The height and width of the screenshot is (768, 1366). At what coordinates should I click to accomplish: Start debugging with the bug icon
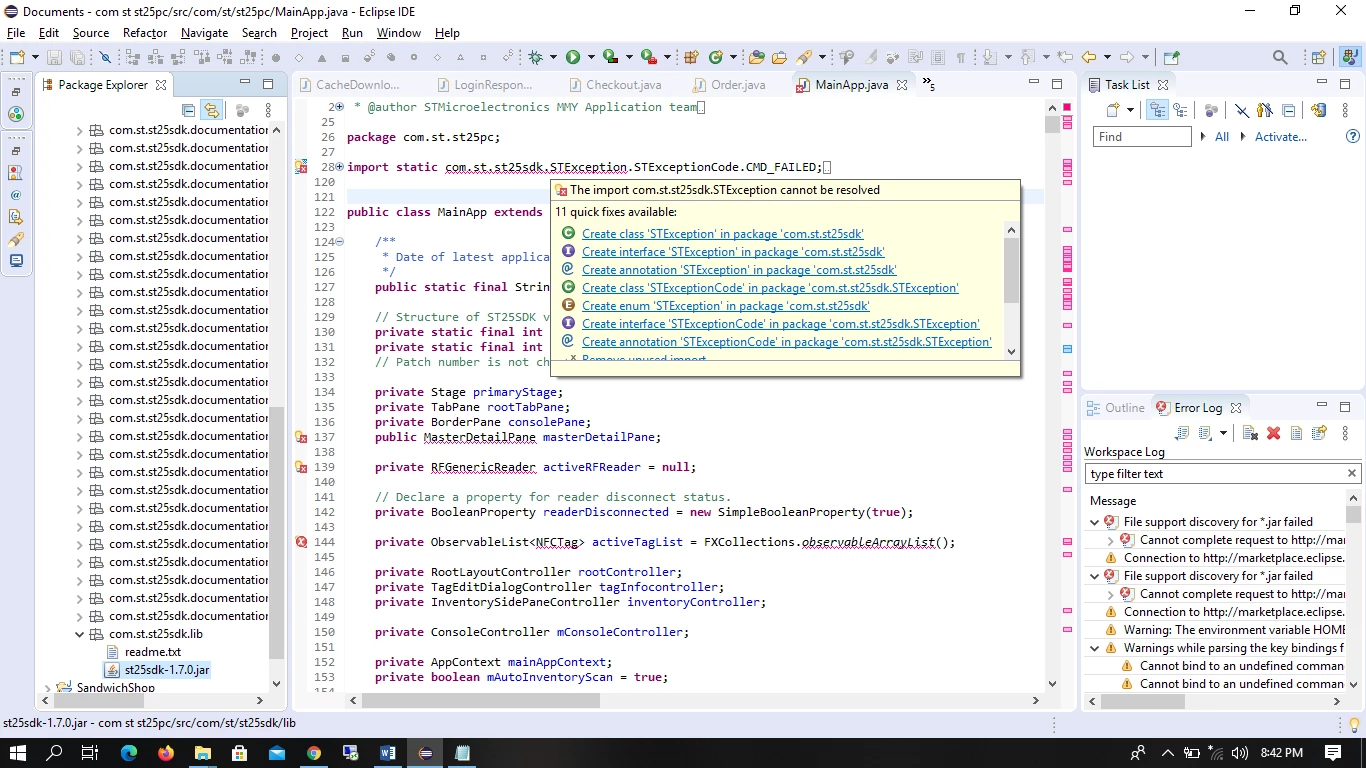(x=536, y=58)
